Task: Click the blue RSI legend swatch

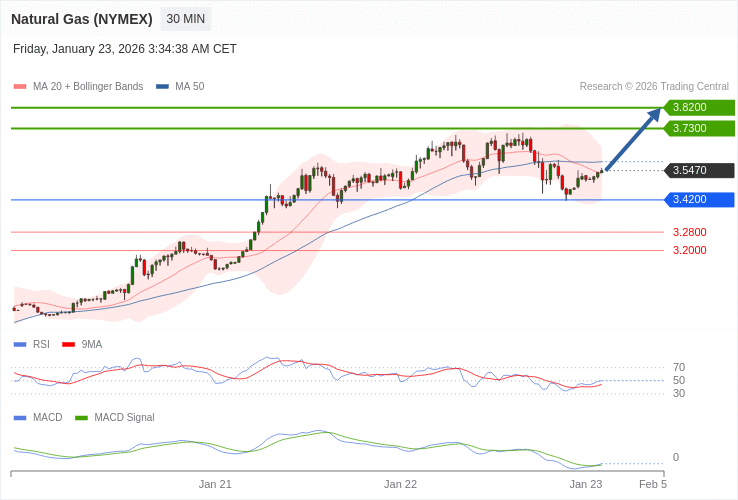Action: [x=20, y=345]
